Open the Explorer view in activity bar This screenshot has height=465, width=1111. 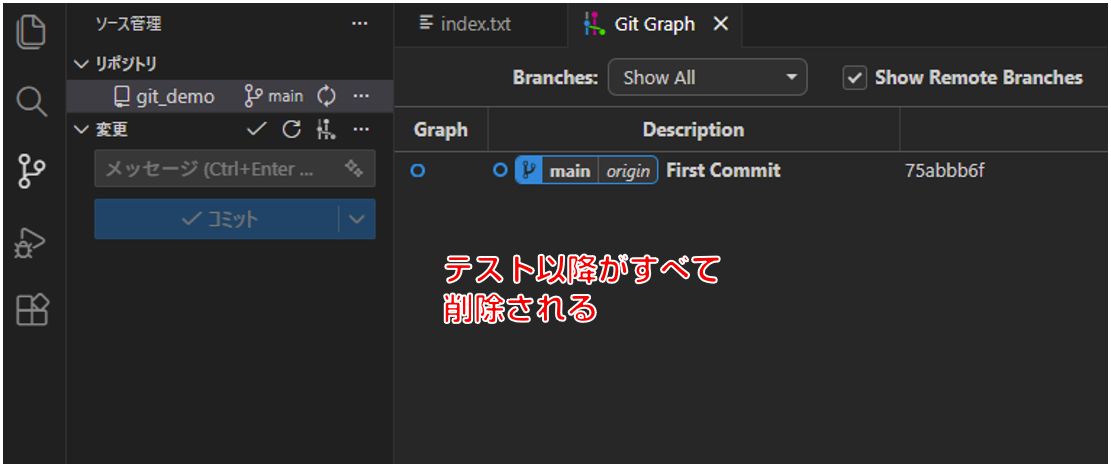click(32, 31)
